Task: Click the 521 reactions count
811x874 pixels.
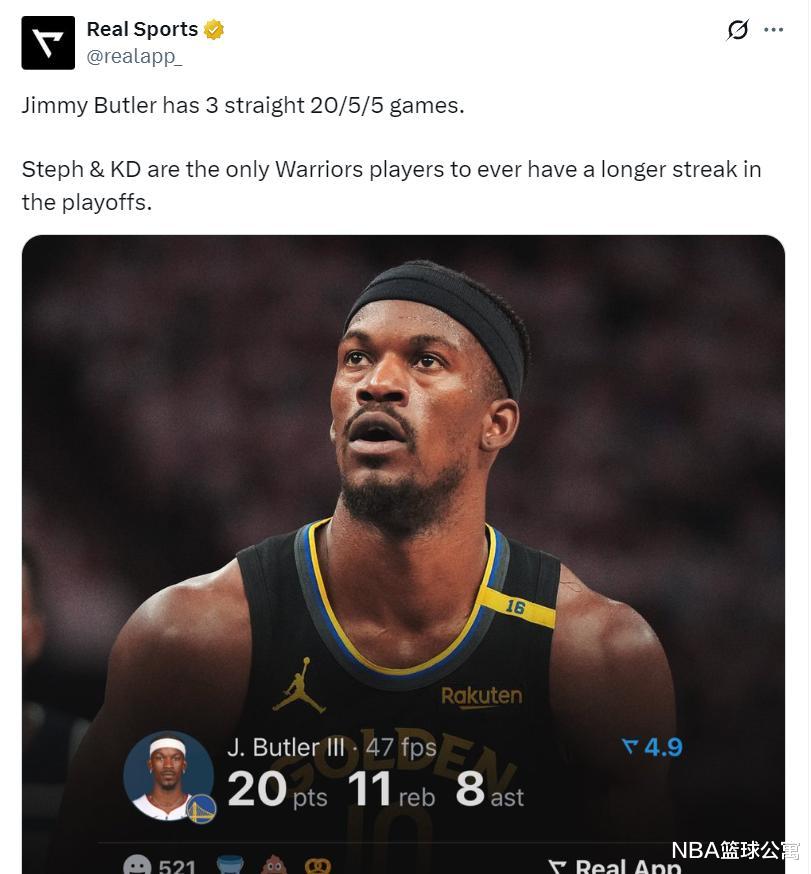Action: click(177, 866)
